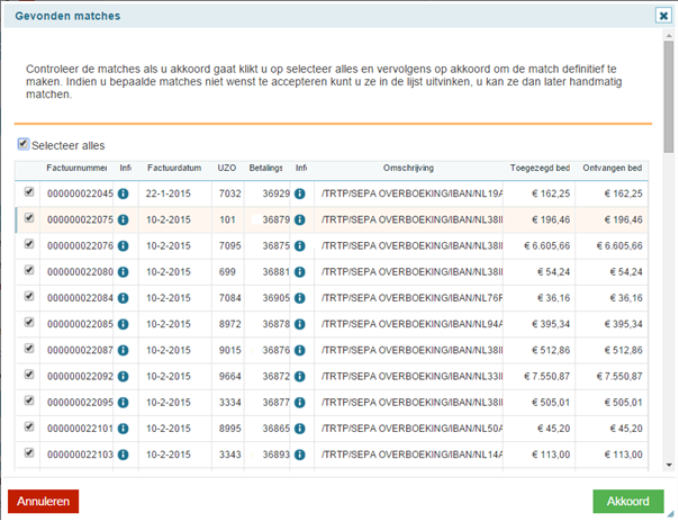
Task: Select date cell 22-1-2015
Action: click(168, 194)
